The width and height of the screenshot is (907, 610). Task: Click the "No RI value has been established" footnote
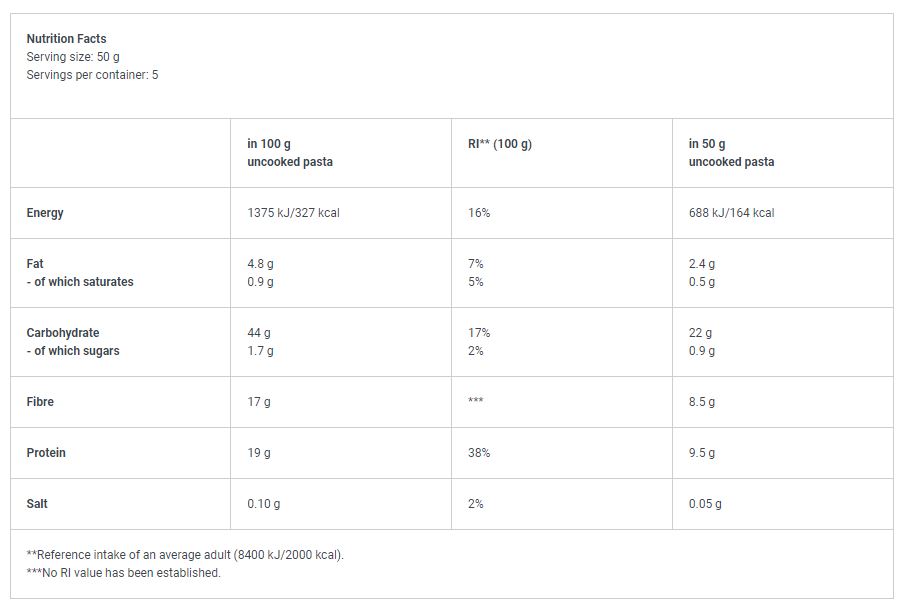123,573
